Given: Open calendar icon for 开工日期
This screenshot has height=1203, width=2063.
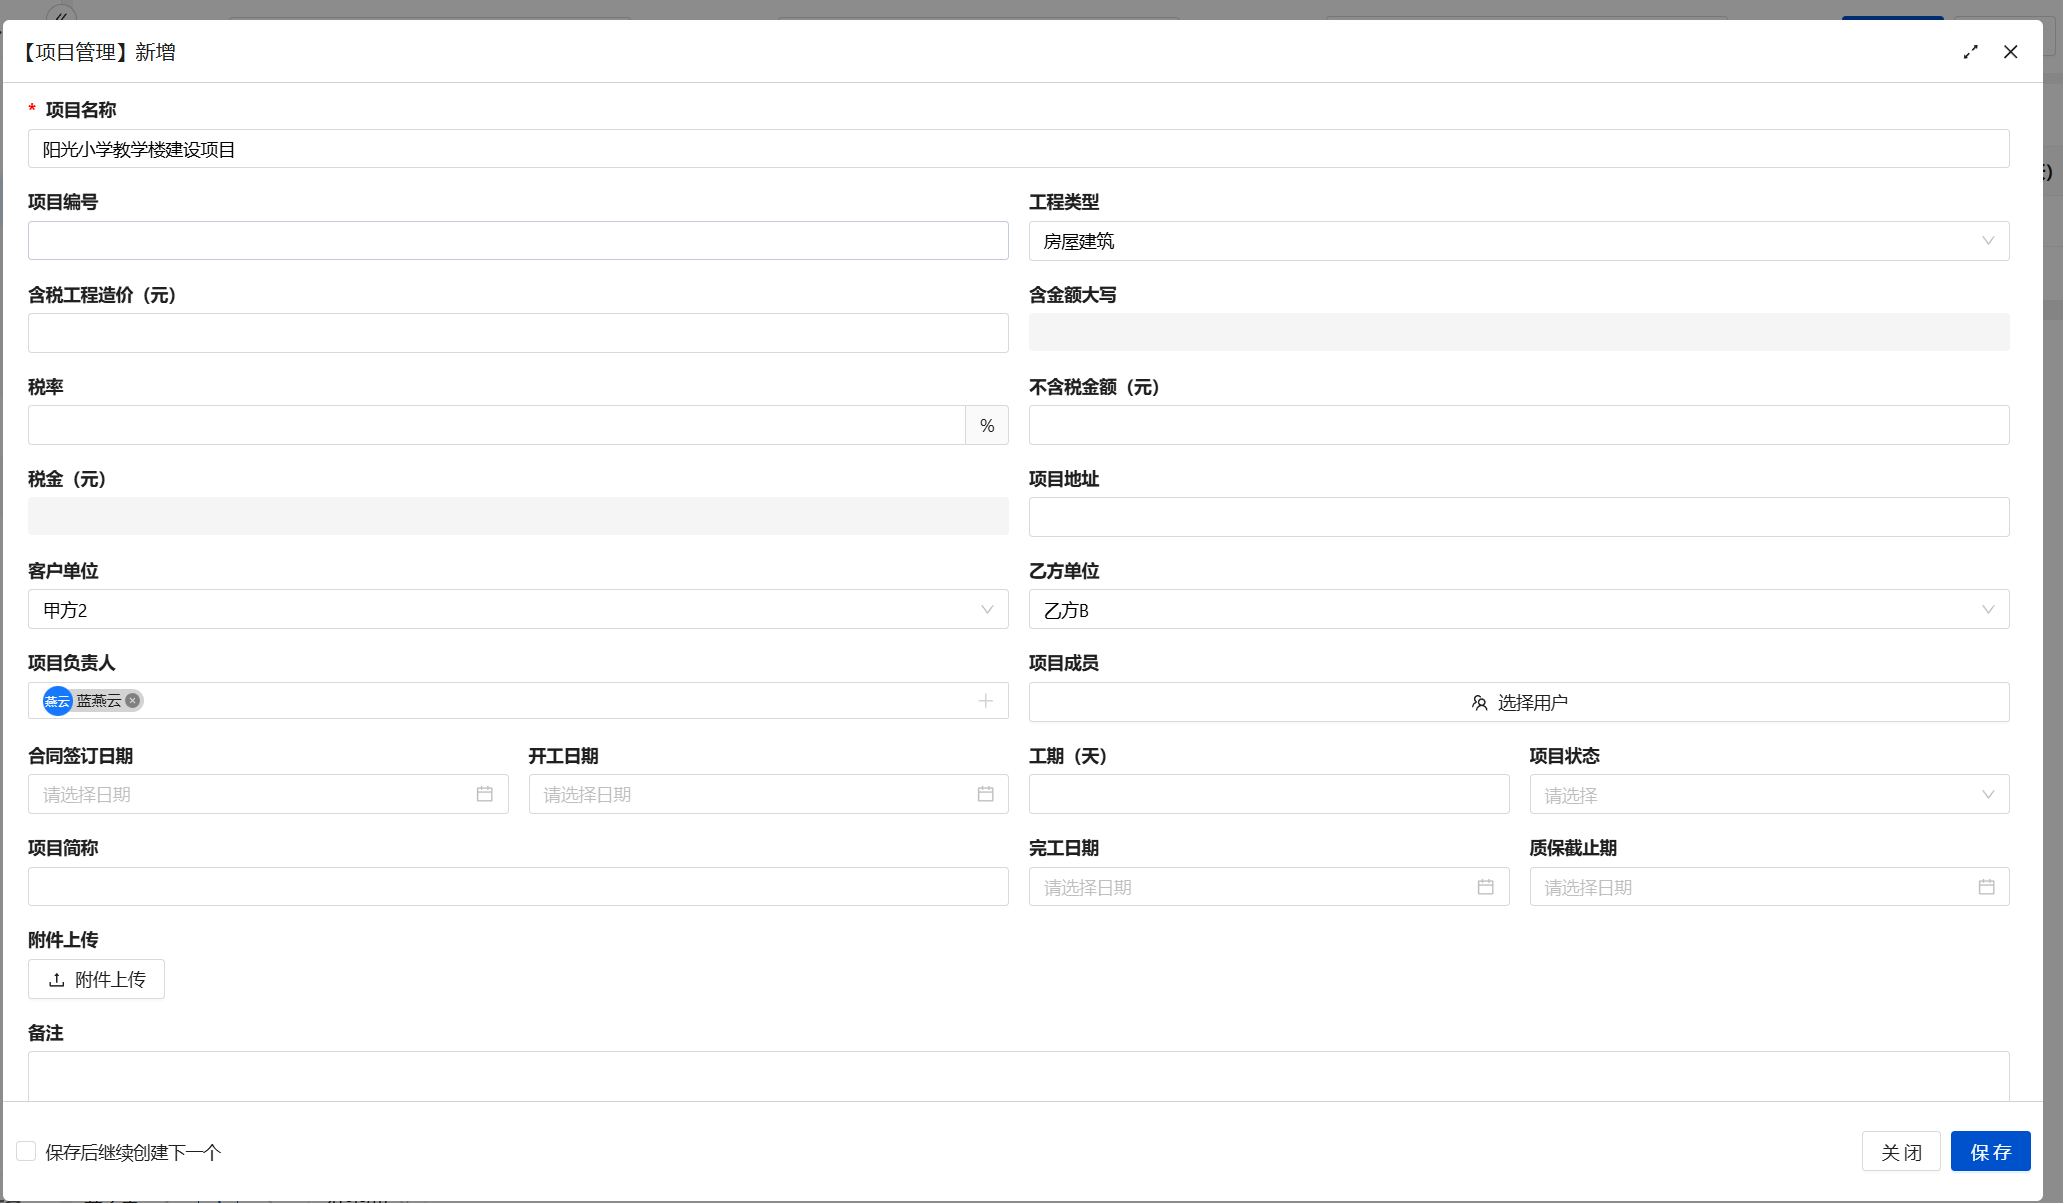Looking at the screenshot, I should pyautogui.click(x=985, y=794).
